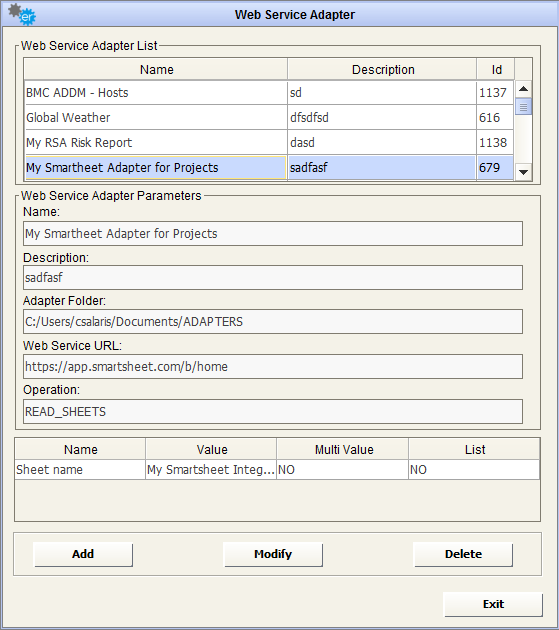
Task: Click the Exit button
Action: click(493, 604)
